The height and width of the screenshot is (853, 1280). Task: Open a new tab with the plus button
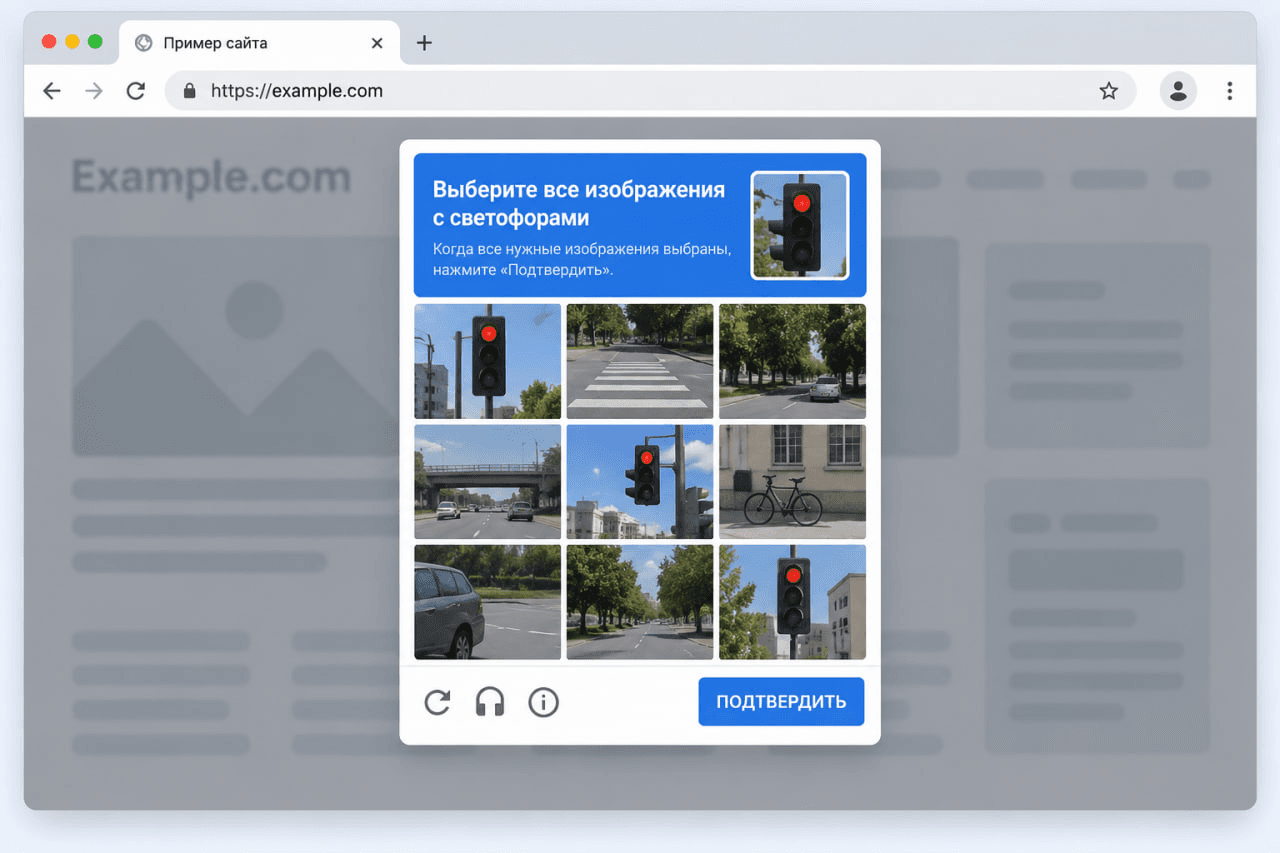coord(424,43)
